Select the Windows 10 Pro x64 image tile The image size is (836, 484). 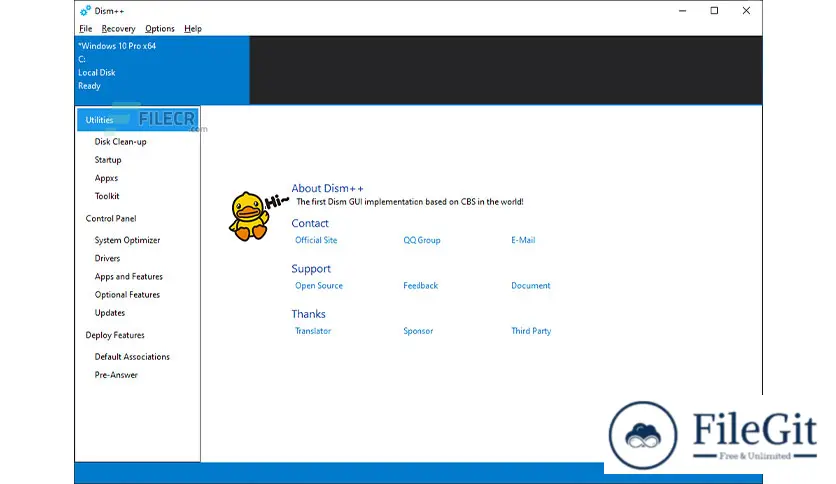[x=162, y=70]
